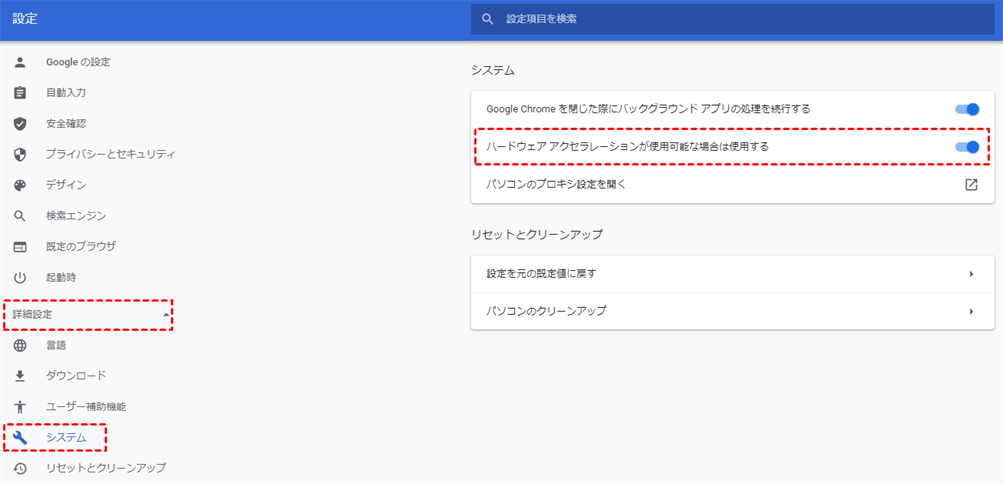The height and width of the screenshot is (484, 1003).
Task: Click the browser window icon beside 既定のブラウザ
Action: pyautogui.click(x=20, y=246)
